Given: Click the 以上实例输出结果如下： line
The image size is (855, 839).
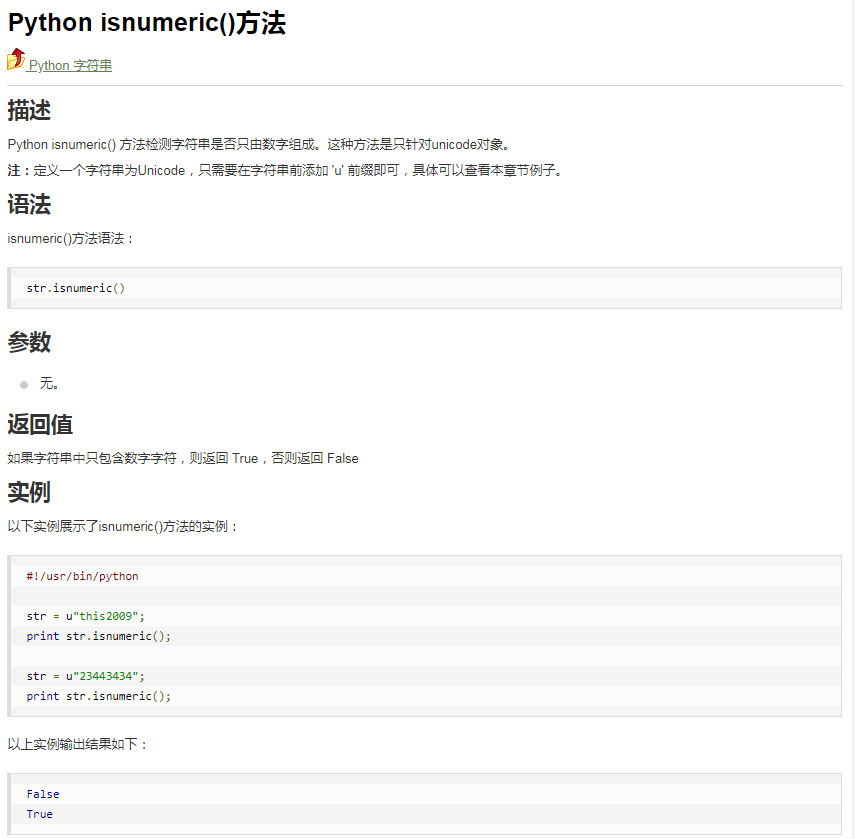Looking at the screenshot, I should [x=77, y=745].
